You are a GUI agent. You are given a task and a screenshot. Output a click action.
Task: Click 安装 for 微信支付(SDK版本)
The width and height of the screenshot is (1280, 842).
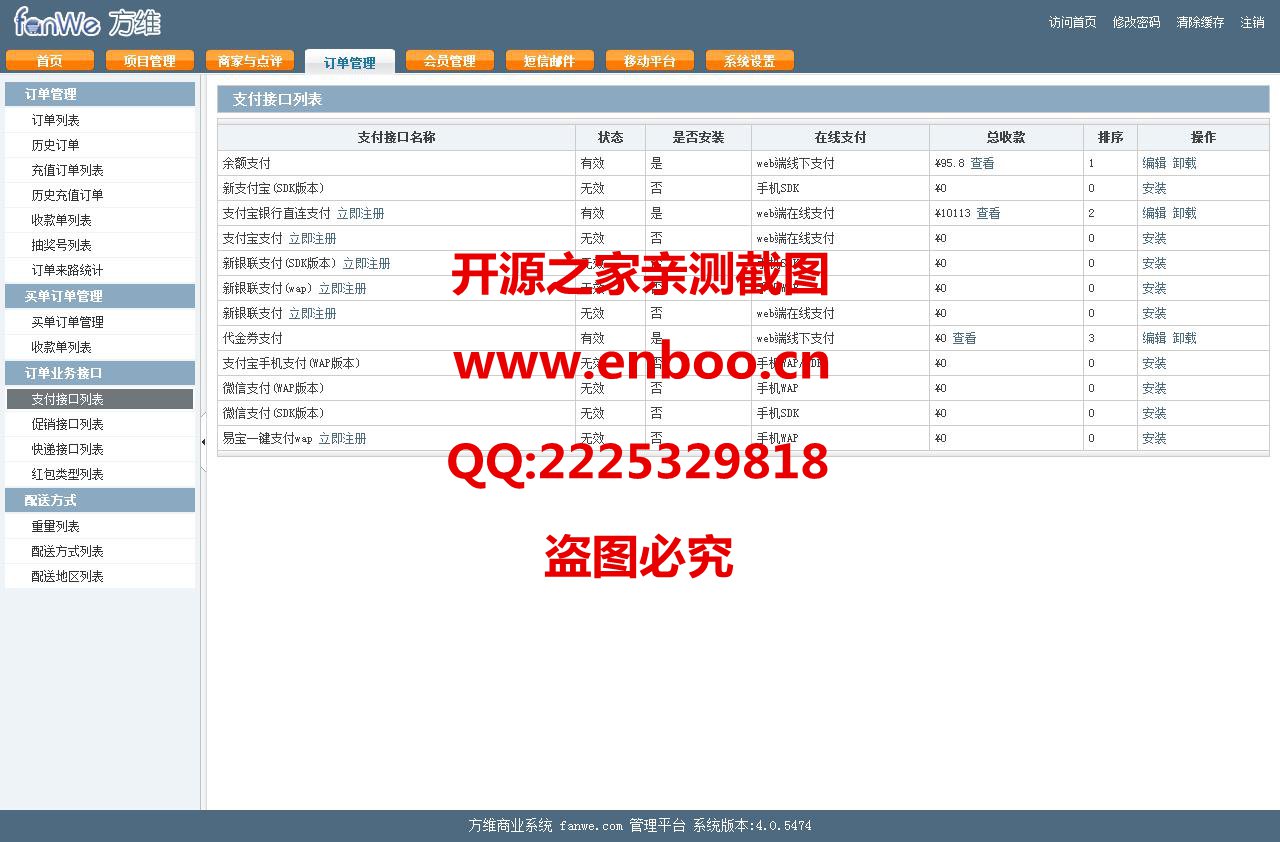tap(1154, 413)
